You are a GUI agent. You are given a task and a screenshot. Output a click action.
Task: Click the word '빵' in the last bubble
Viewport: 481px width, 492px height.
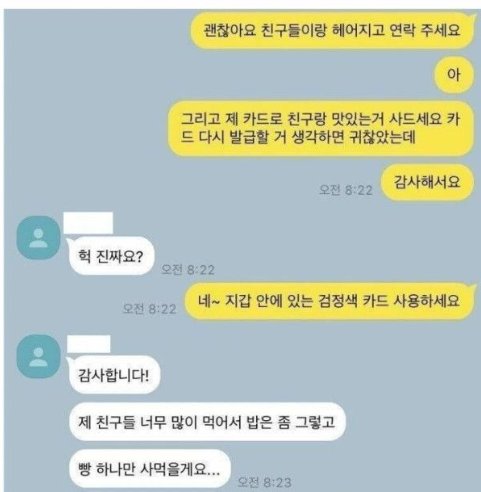pyautogui.click(x=84, y=469)
